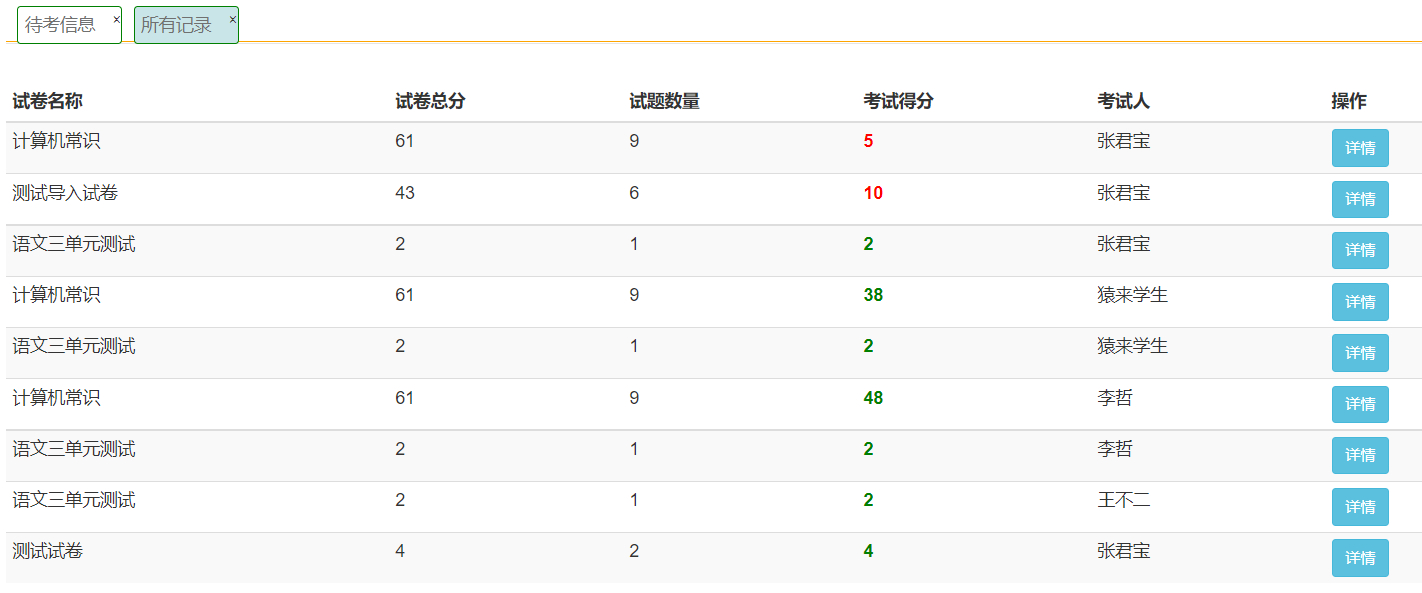Viewport: 1422px width, 593px height.
Task: Click examinee name 王不二
Action: (1124, 500)
